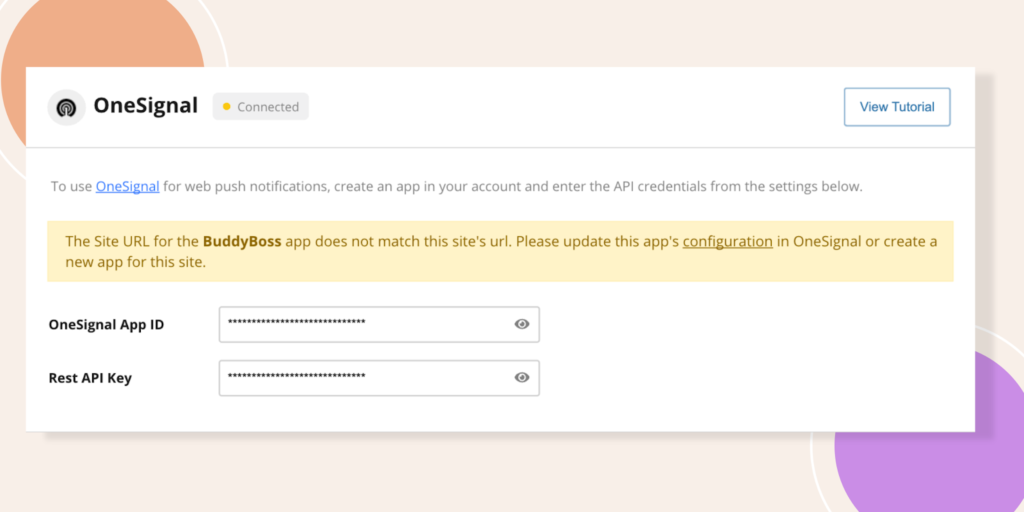Click masked asterisks in App ID field
This screenshot has height=512, width=1024.
[296, 322]
